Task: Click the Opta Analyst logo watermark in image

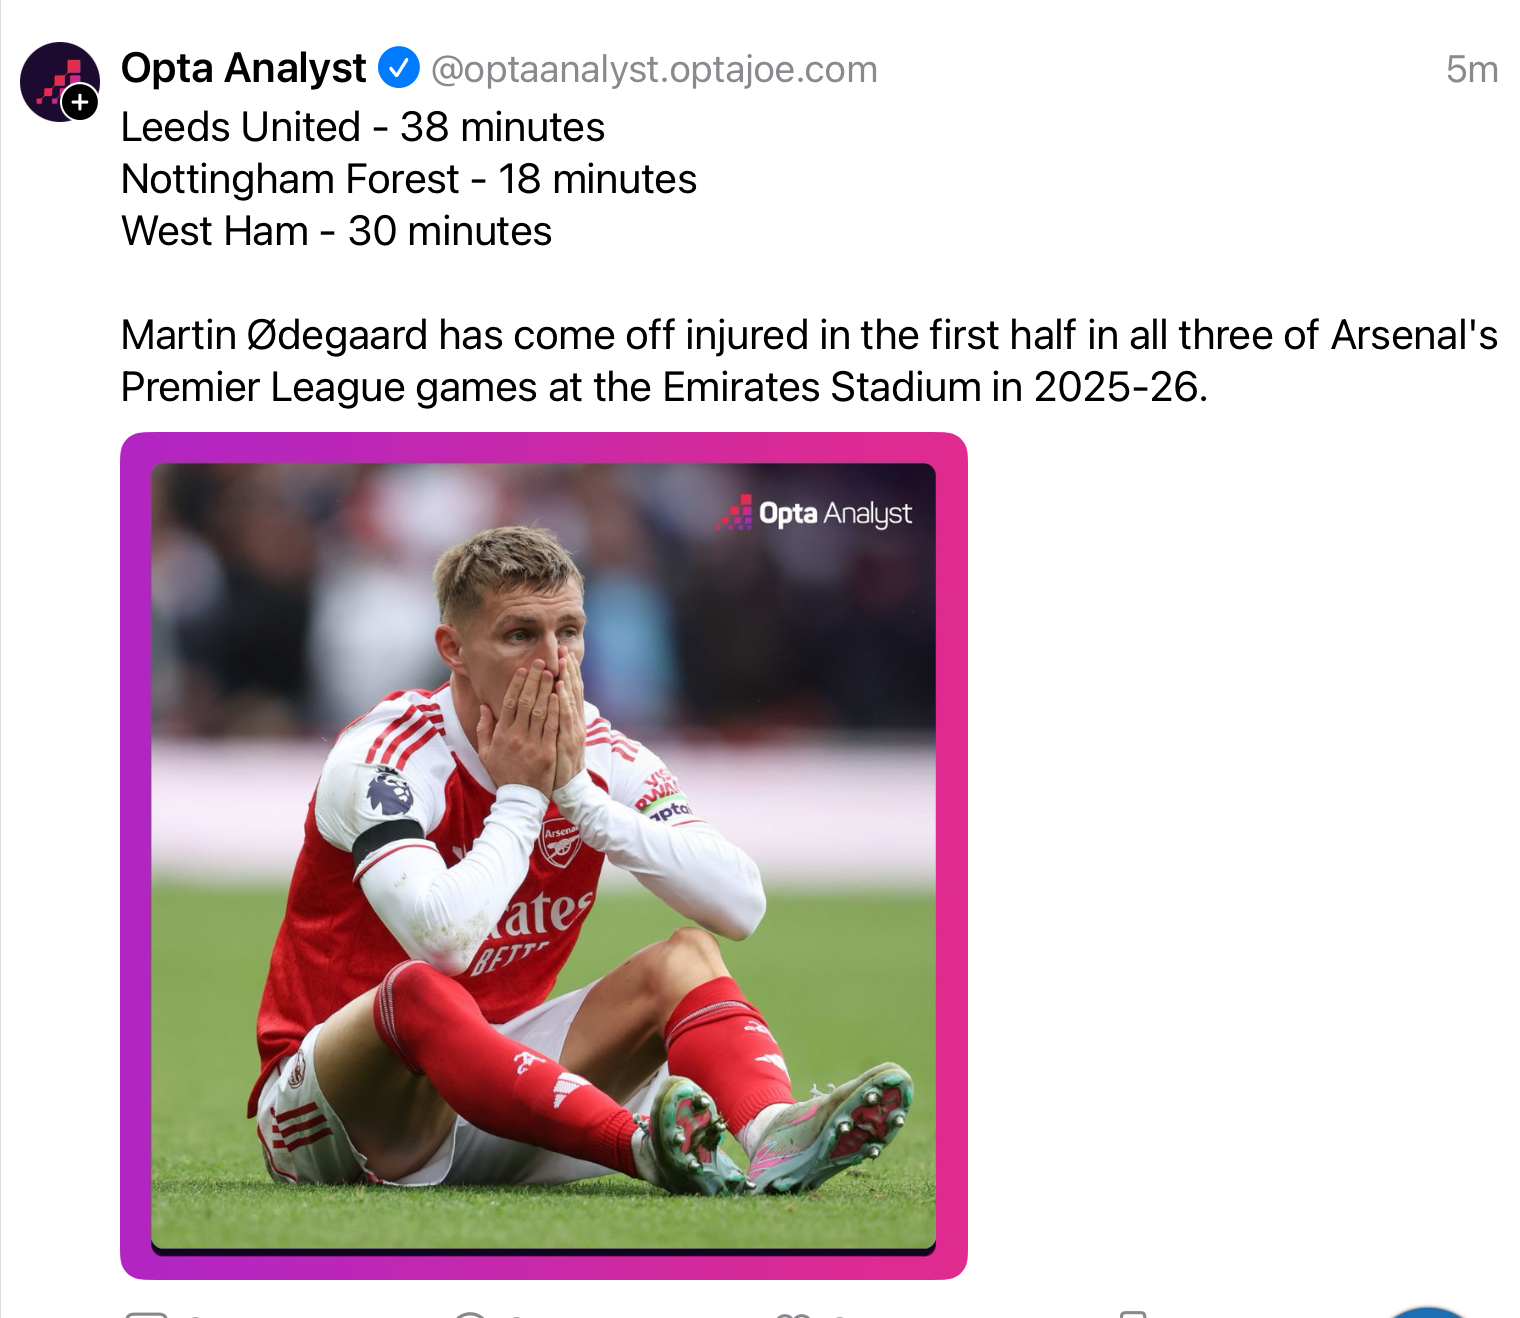Action: click(x=814, y=513)
